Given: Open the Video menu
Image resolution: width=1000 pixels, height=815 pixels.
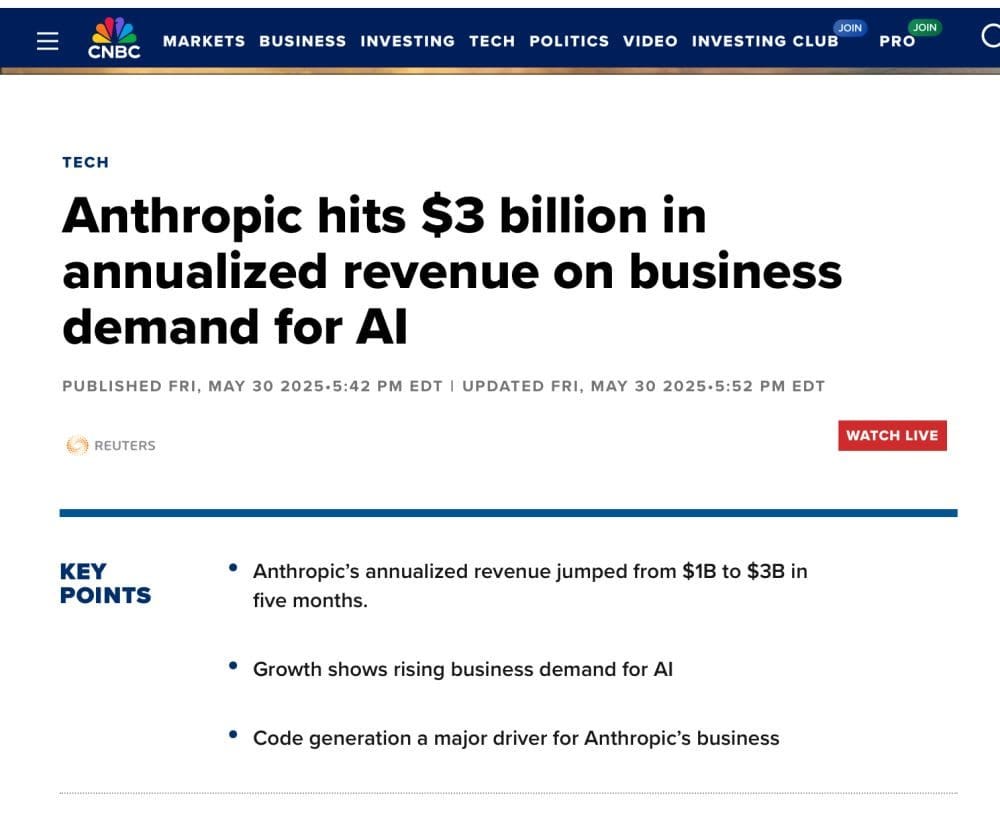Looking at the screenshot, I should [x=650, y=41].
